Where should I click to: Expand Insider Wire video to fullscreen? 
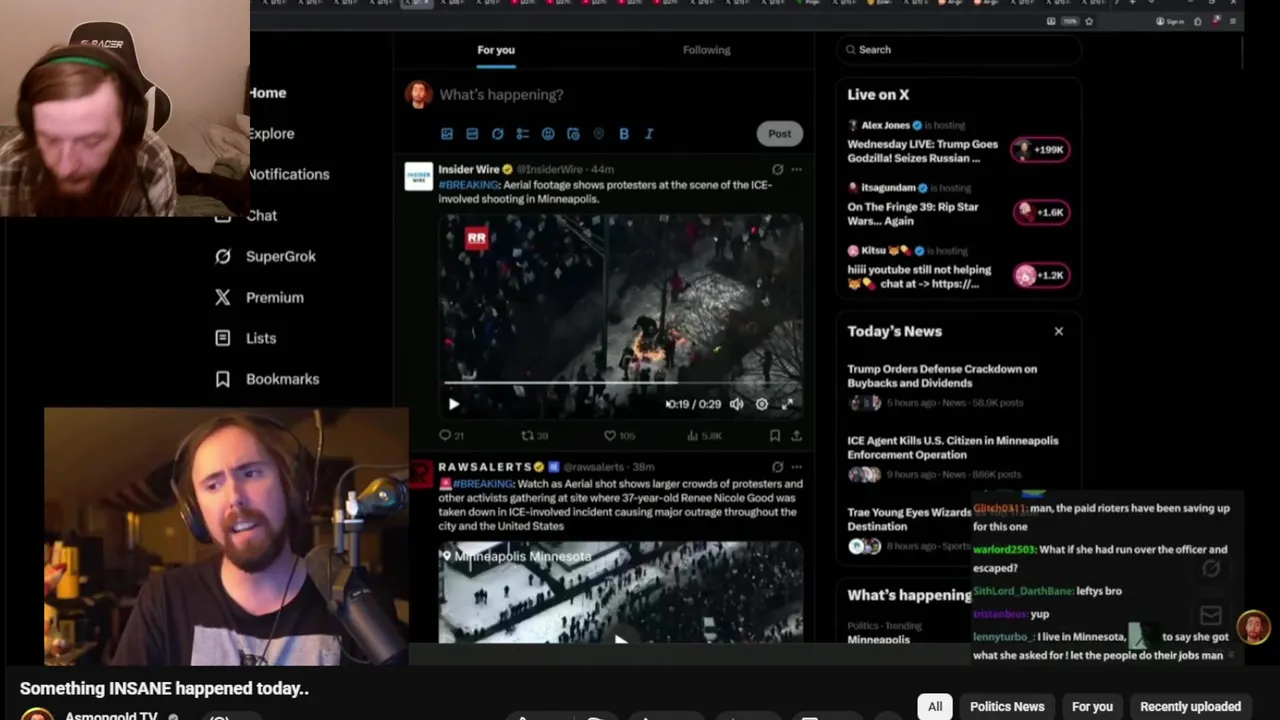787,404
